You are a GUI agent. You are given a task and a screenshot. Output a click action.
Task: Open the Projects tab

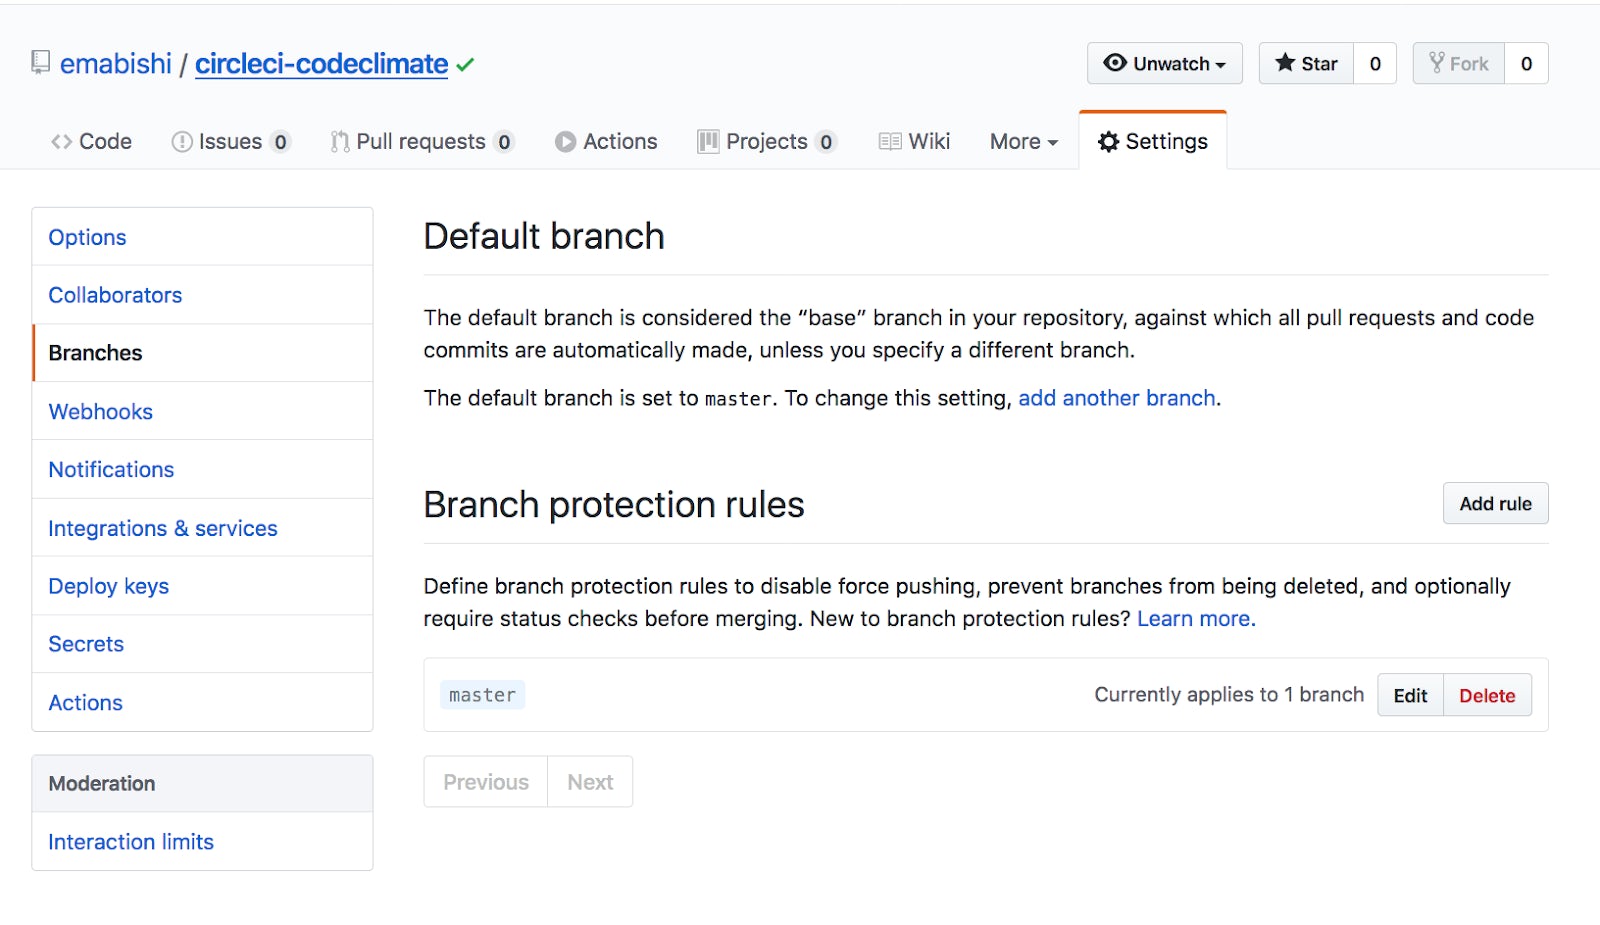click(766, 142)
